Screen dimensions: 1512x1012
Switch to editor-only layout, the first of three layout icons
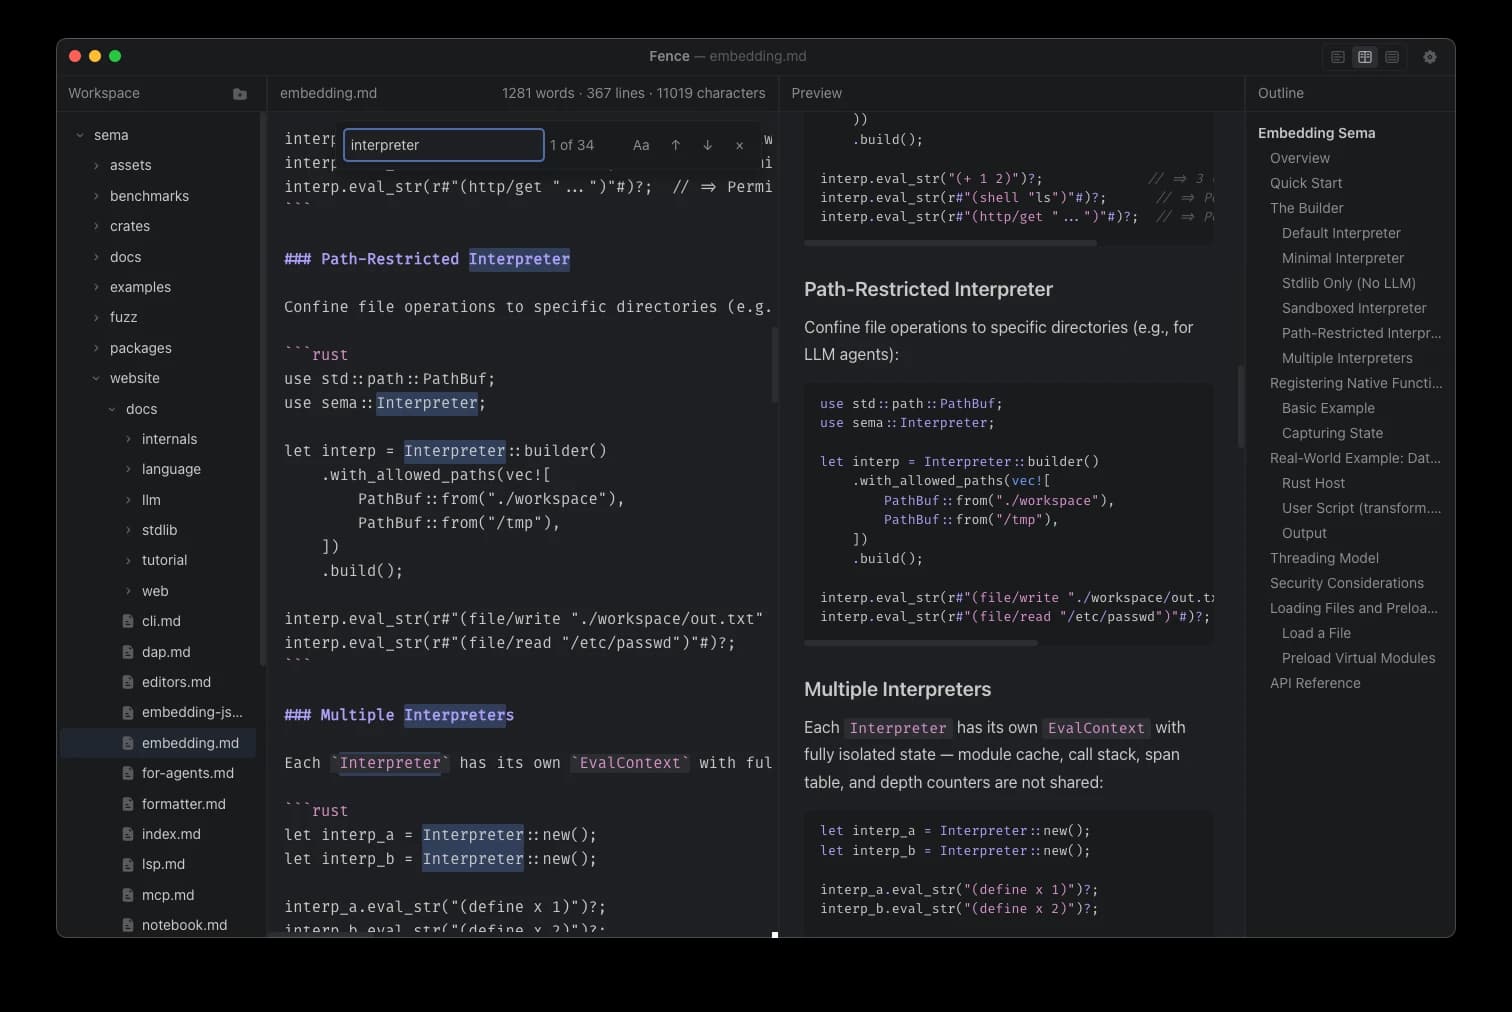pos(1338,57)
